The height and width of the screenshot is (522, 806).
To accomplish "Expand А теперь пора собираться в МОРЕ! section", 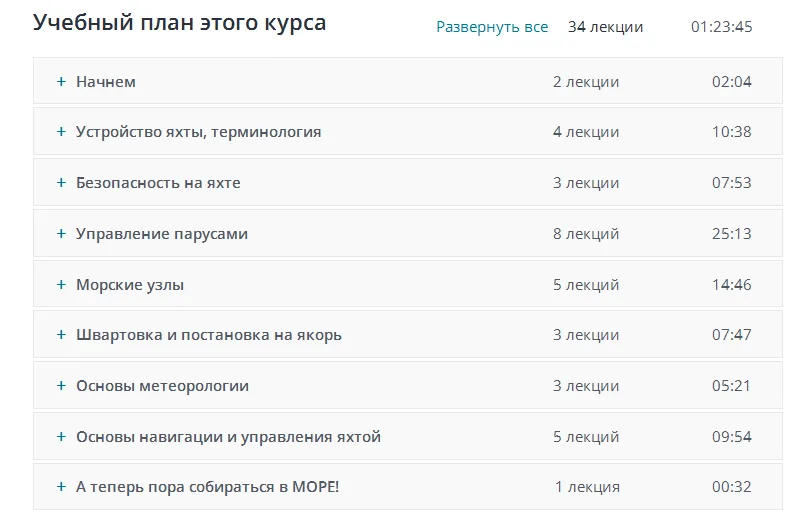I will (208, 487).
